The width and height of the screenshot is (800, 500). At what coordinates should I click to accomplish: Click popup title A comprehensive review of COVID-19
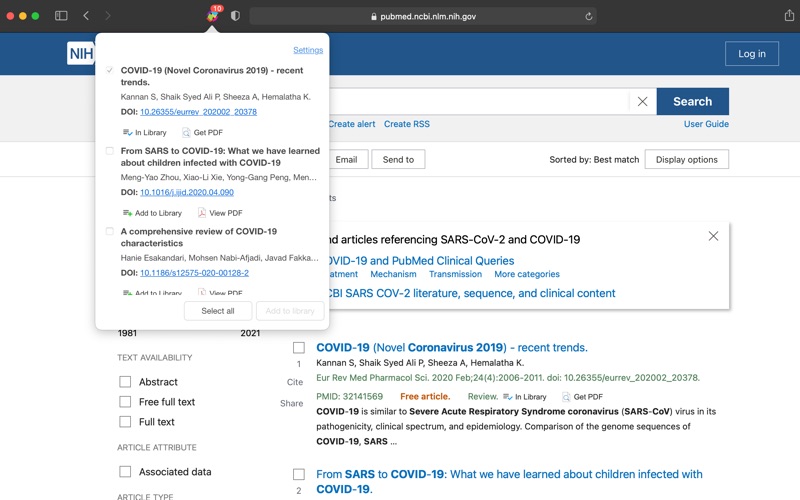point(198,237)
